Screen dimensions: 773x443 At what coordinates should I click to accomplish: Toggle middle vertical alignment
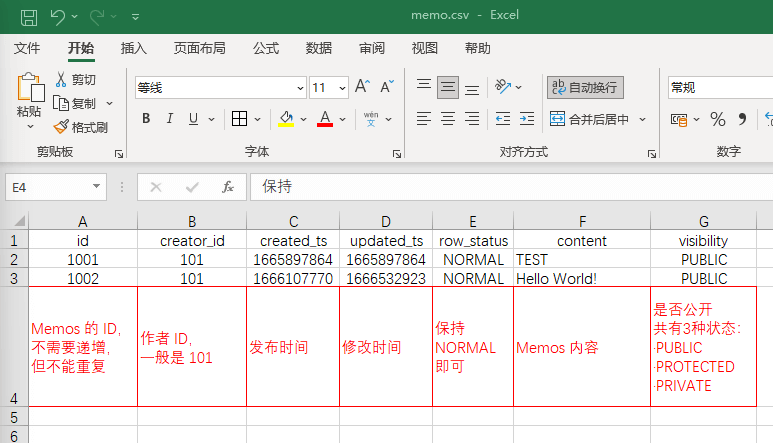click(448, 87)
